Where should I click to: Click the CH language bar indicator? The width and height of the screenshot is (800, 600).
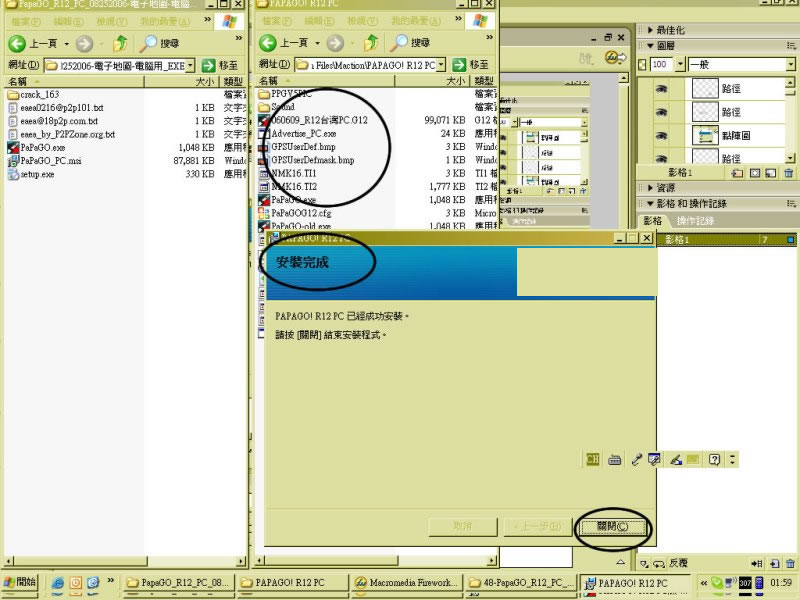(592, 459)
